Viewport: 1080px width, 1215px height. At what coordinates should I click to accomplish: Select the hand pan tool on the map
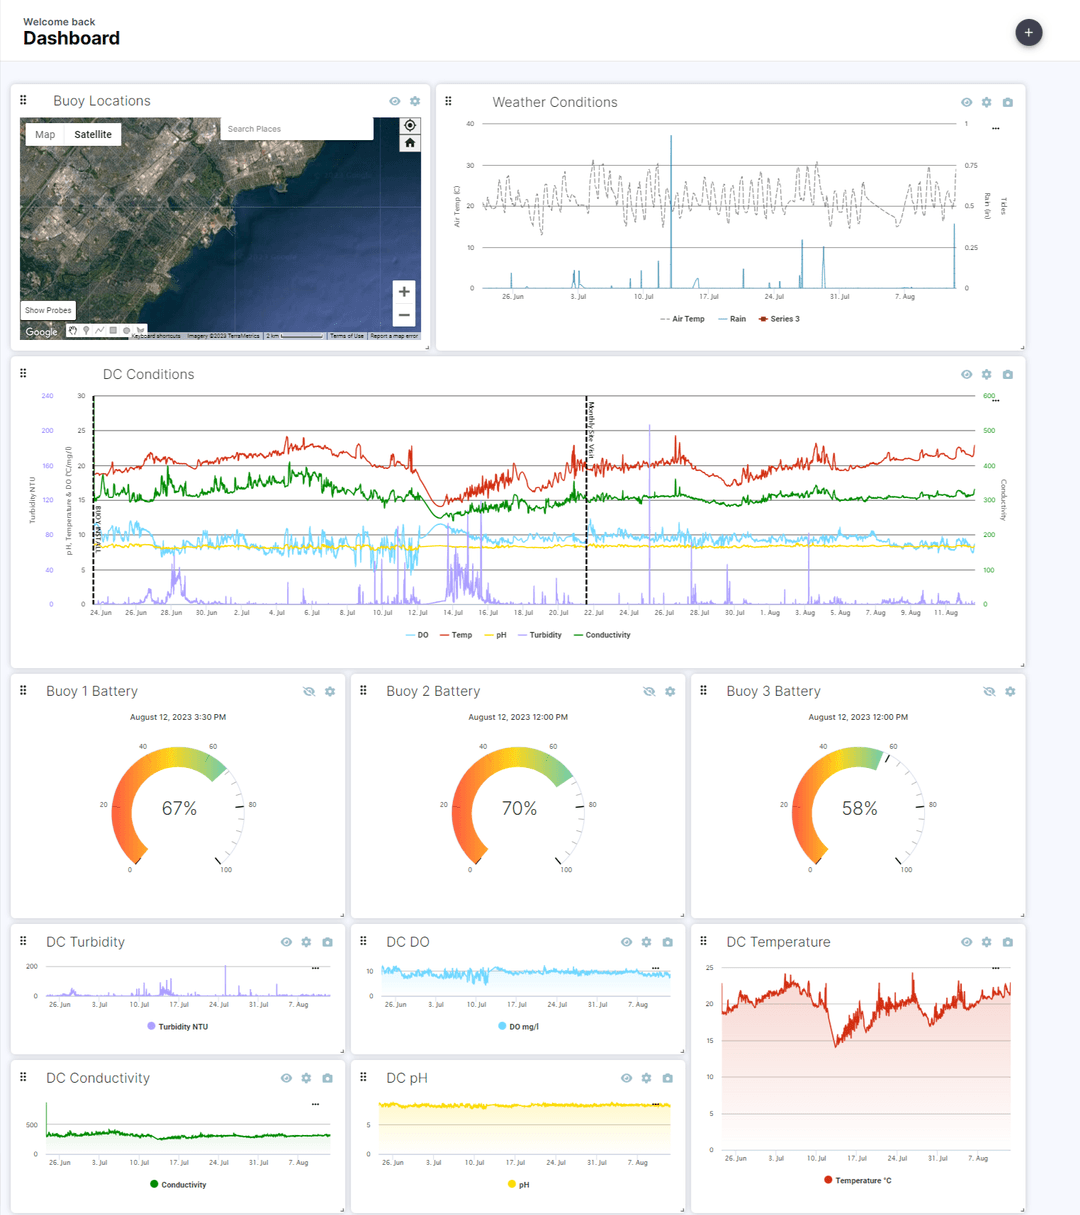point(73,330)
